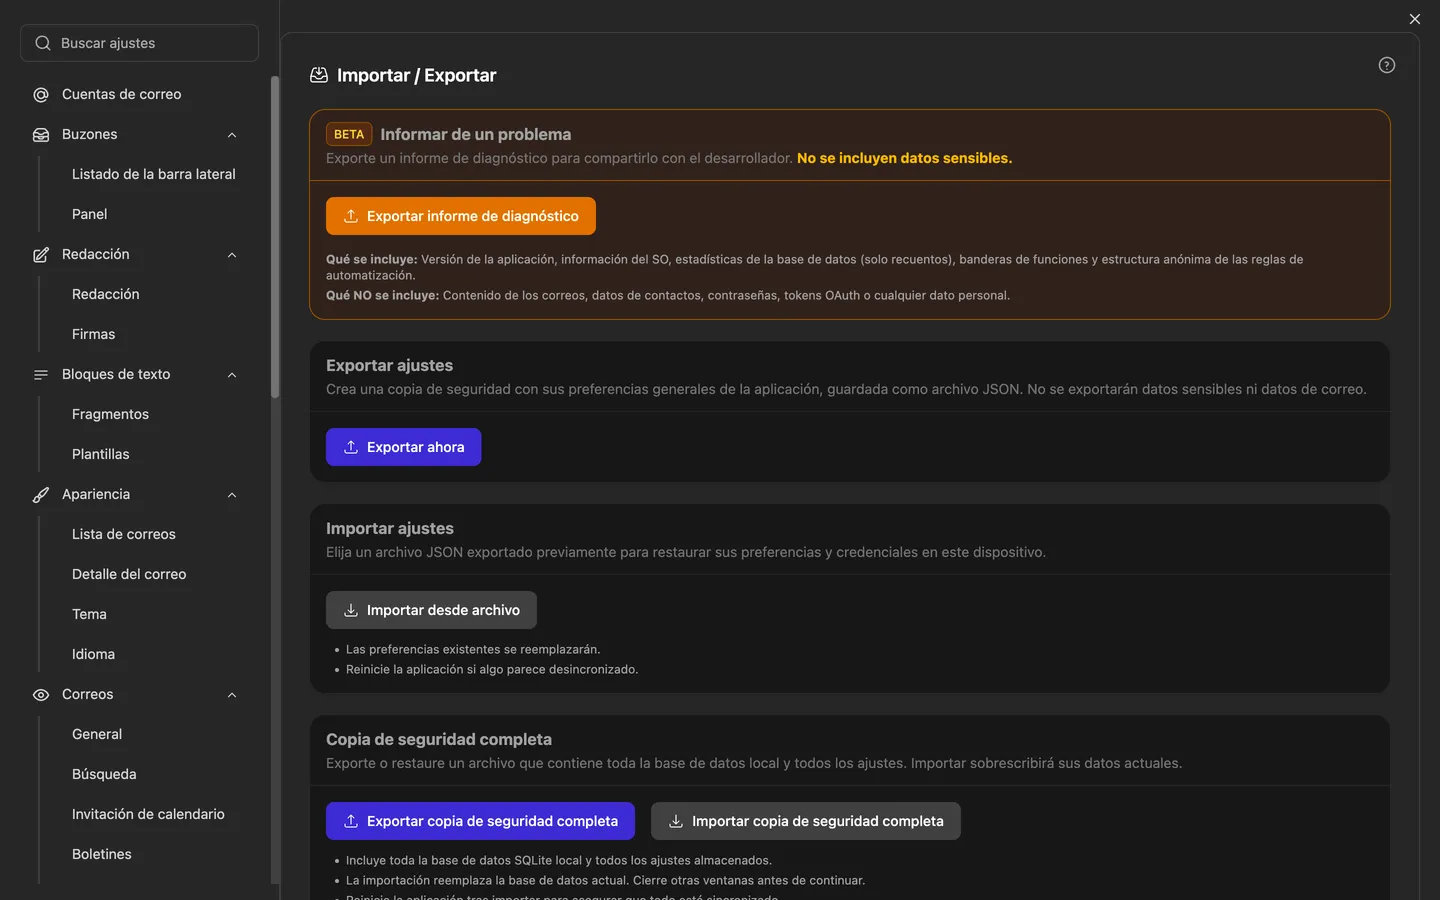Click Importar copia de seguridad completa
This screenshot has width=1440, height=900.
click(806, 821)
